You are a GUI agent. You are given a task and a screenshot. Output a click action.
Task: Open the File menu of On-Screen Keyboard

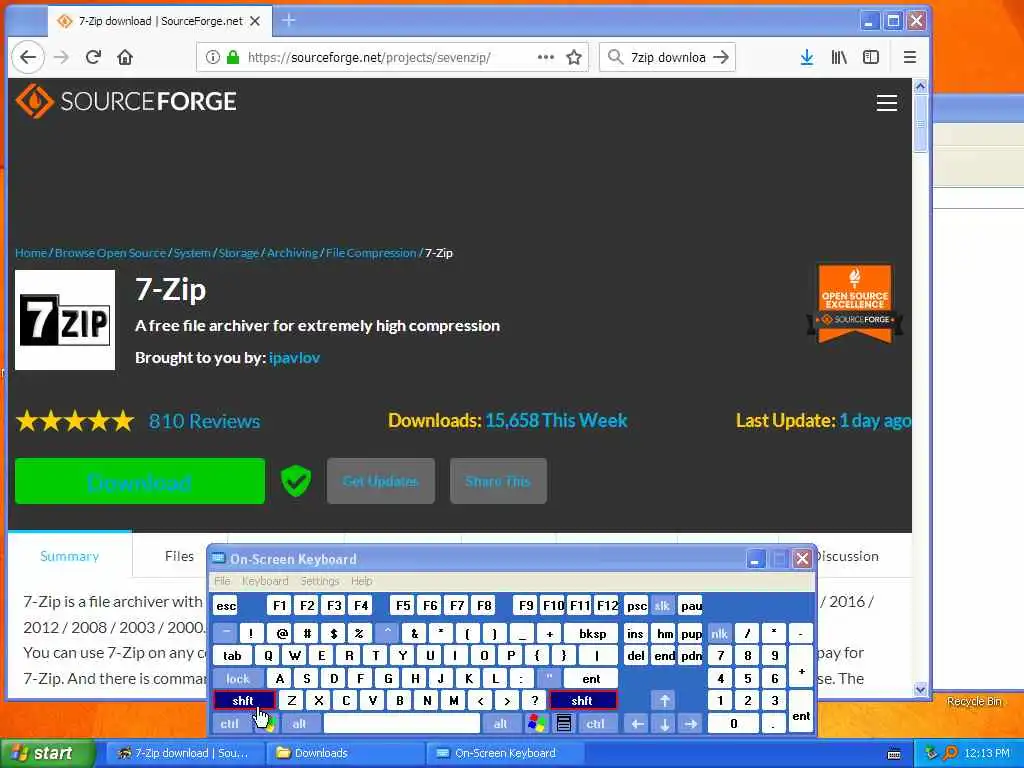tap(222, 581)
